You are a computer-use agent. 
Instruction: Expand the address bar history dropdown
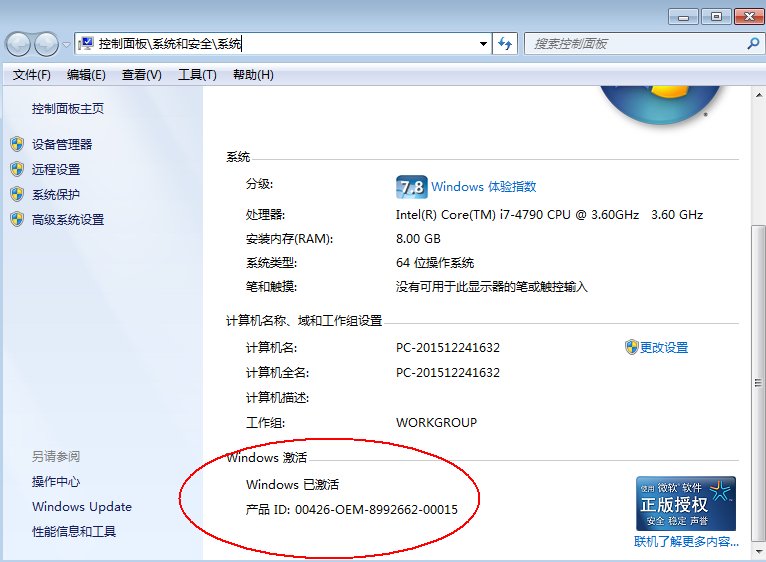coord(483,44)
